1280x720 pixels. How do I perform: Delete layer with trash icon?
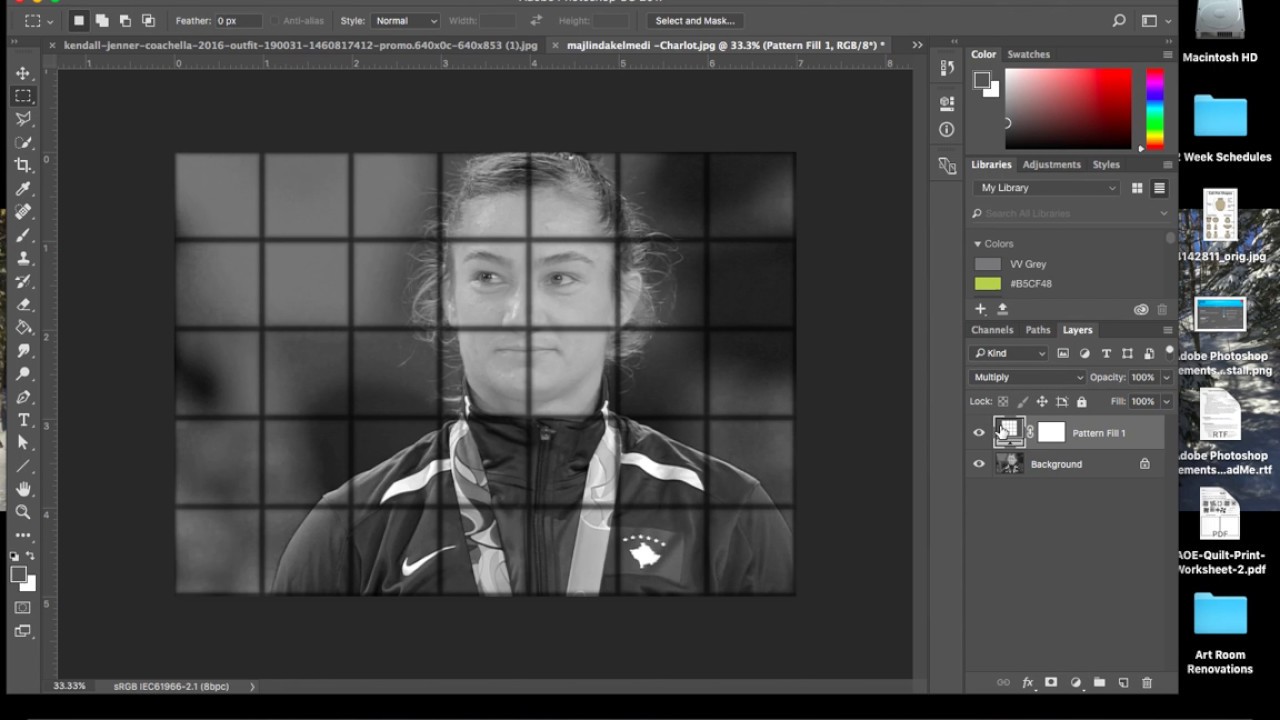tap(1147, 683)
